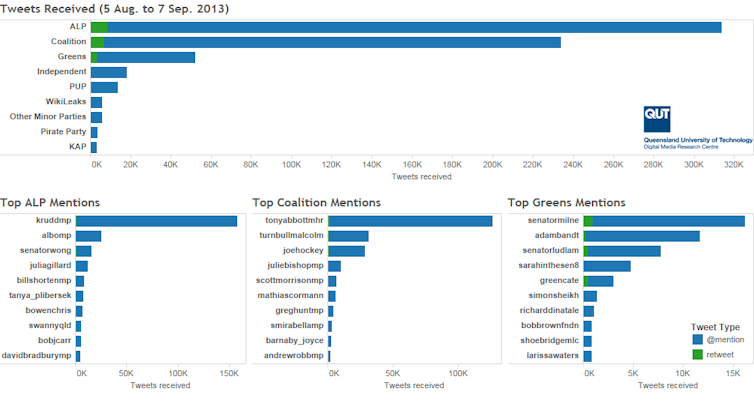Click the 'juliagillard' label

click(x=50, y=265)
